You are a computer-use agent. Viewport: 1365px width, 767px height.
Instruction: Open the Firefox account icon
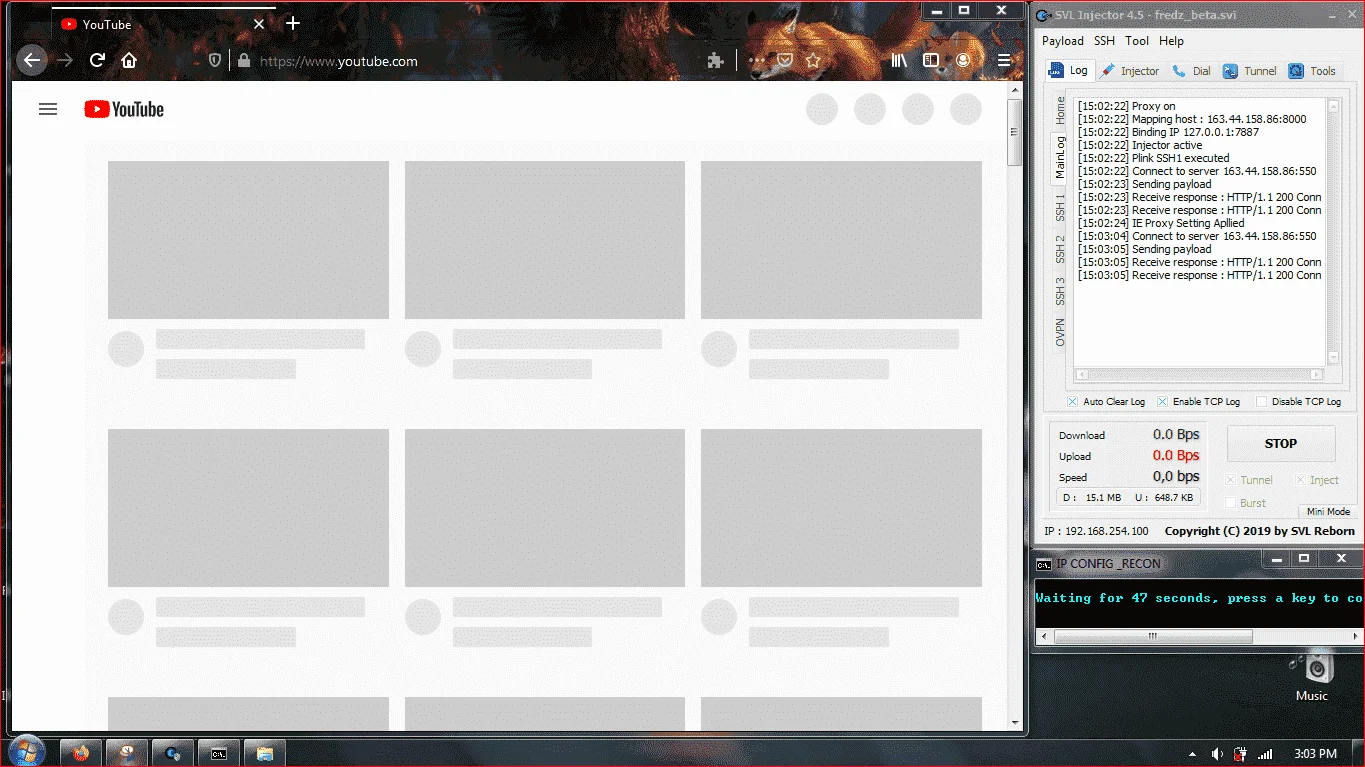(963, 61)
